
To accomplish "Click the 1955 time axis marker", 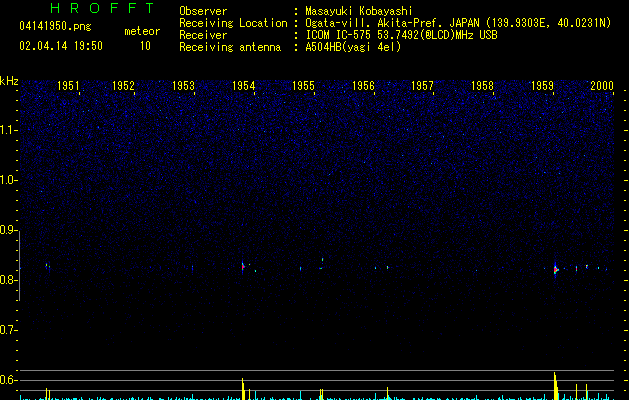I will point(303,86).
